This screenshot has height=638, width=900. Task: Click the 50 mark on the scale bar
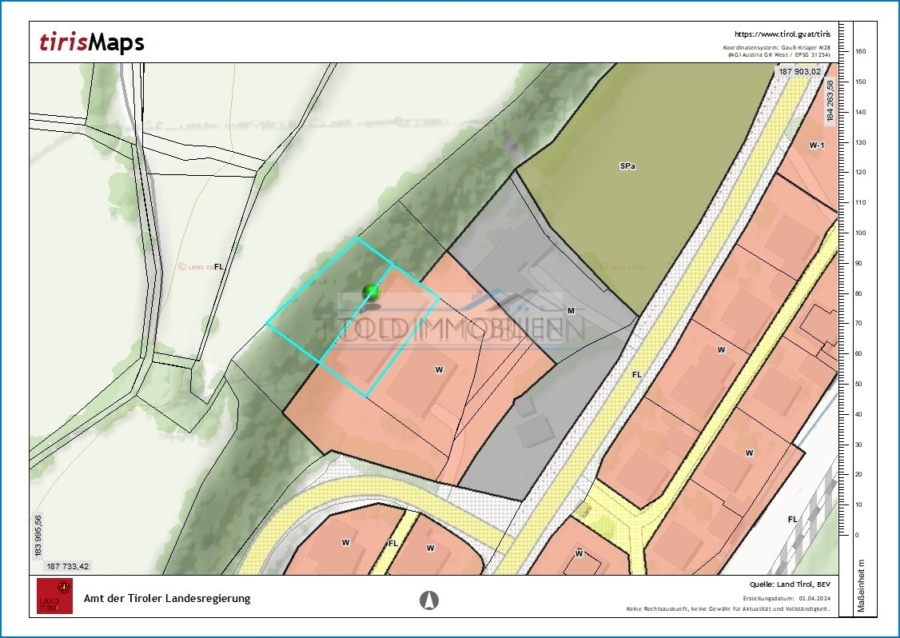(859, 384)
